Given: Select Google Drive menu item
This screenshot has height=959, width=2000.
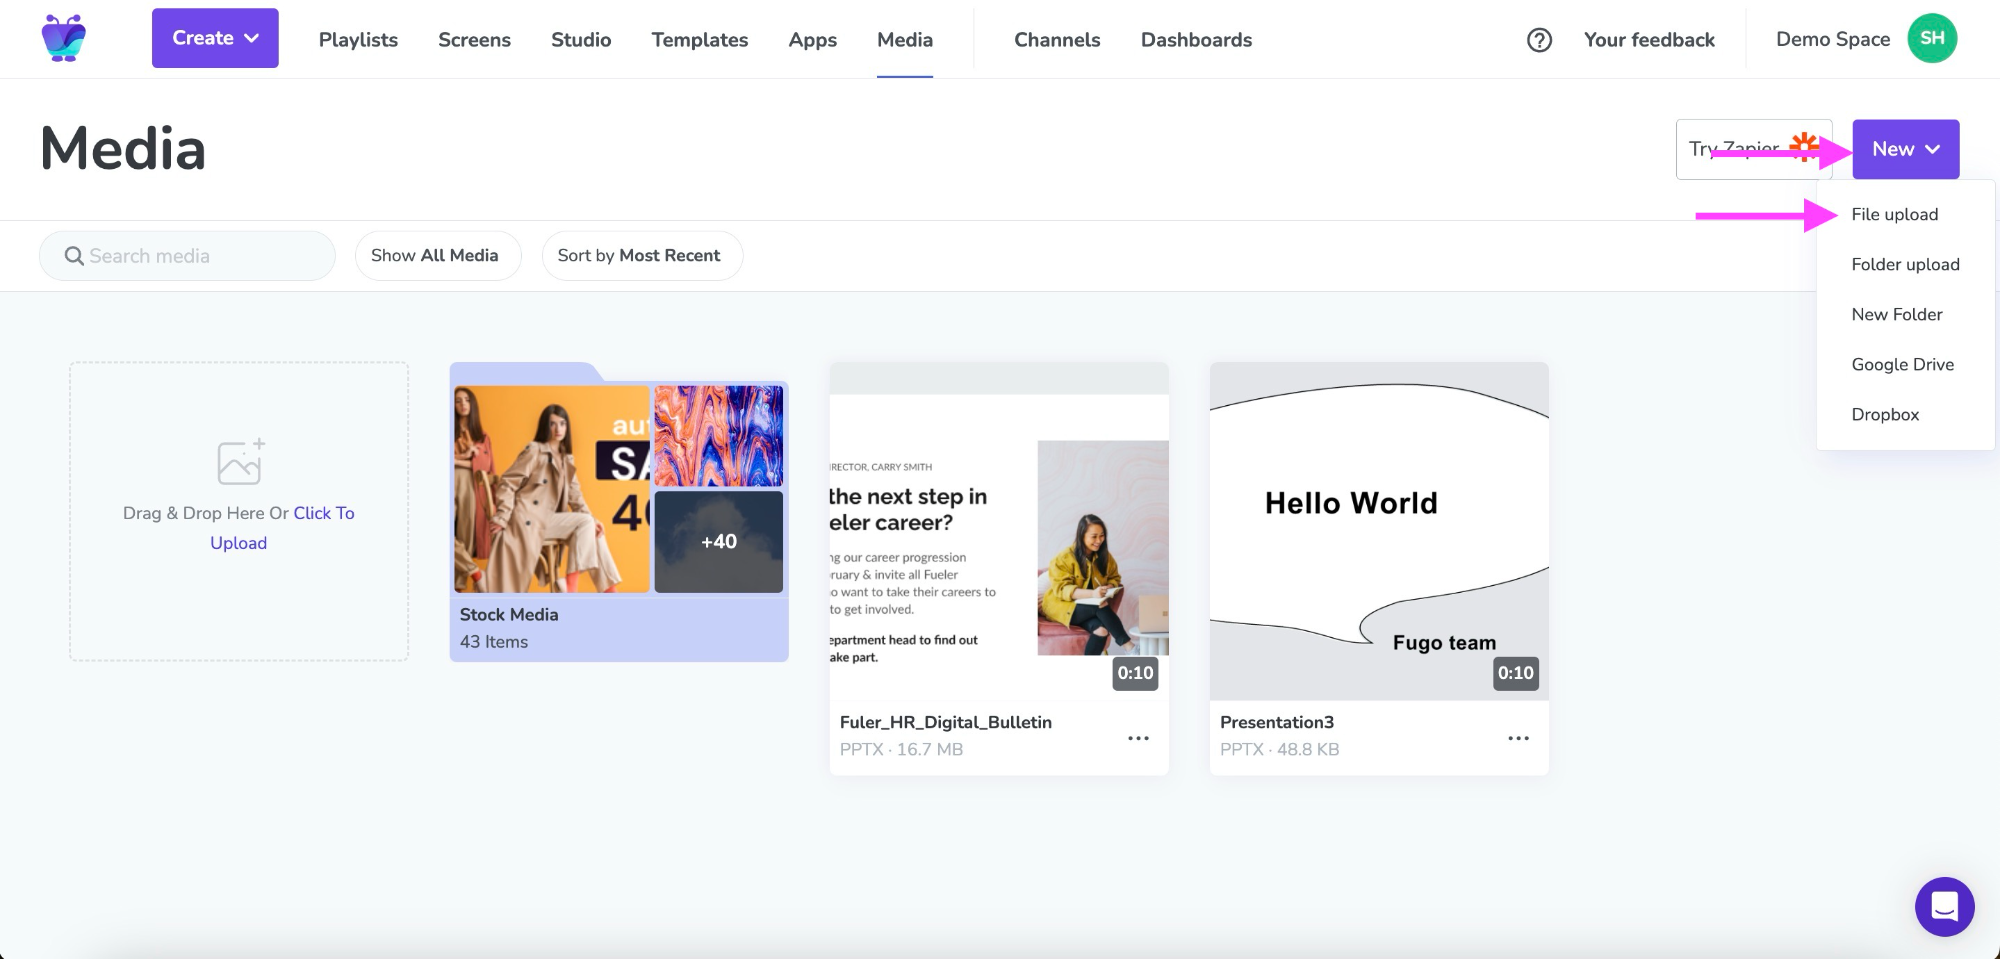Looking at the screenshot, I should (1905, 364).
